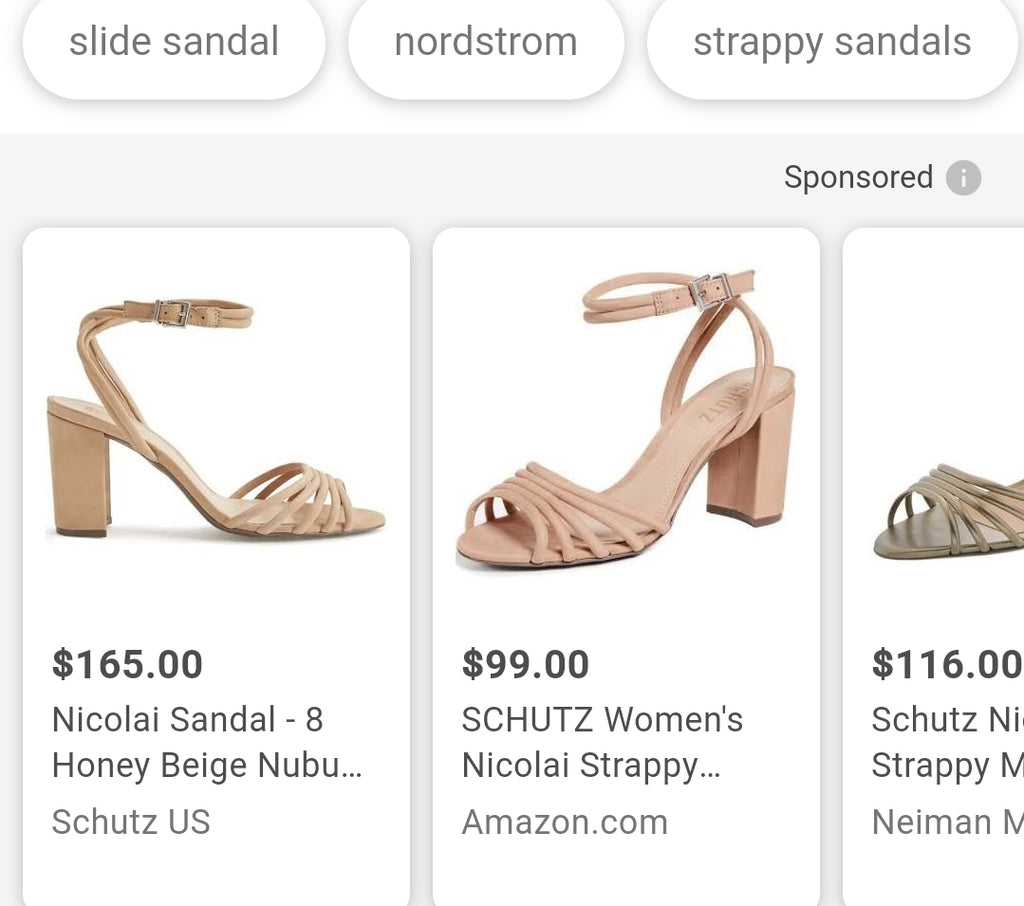View the pink Amazon sandal product photo
This screenshot has width=1024, height=906.
pos(626,420)
